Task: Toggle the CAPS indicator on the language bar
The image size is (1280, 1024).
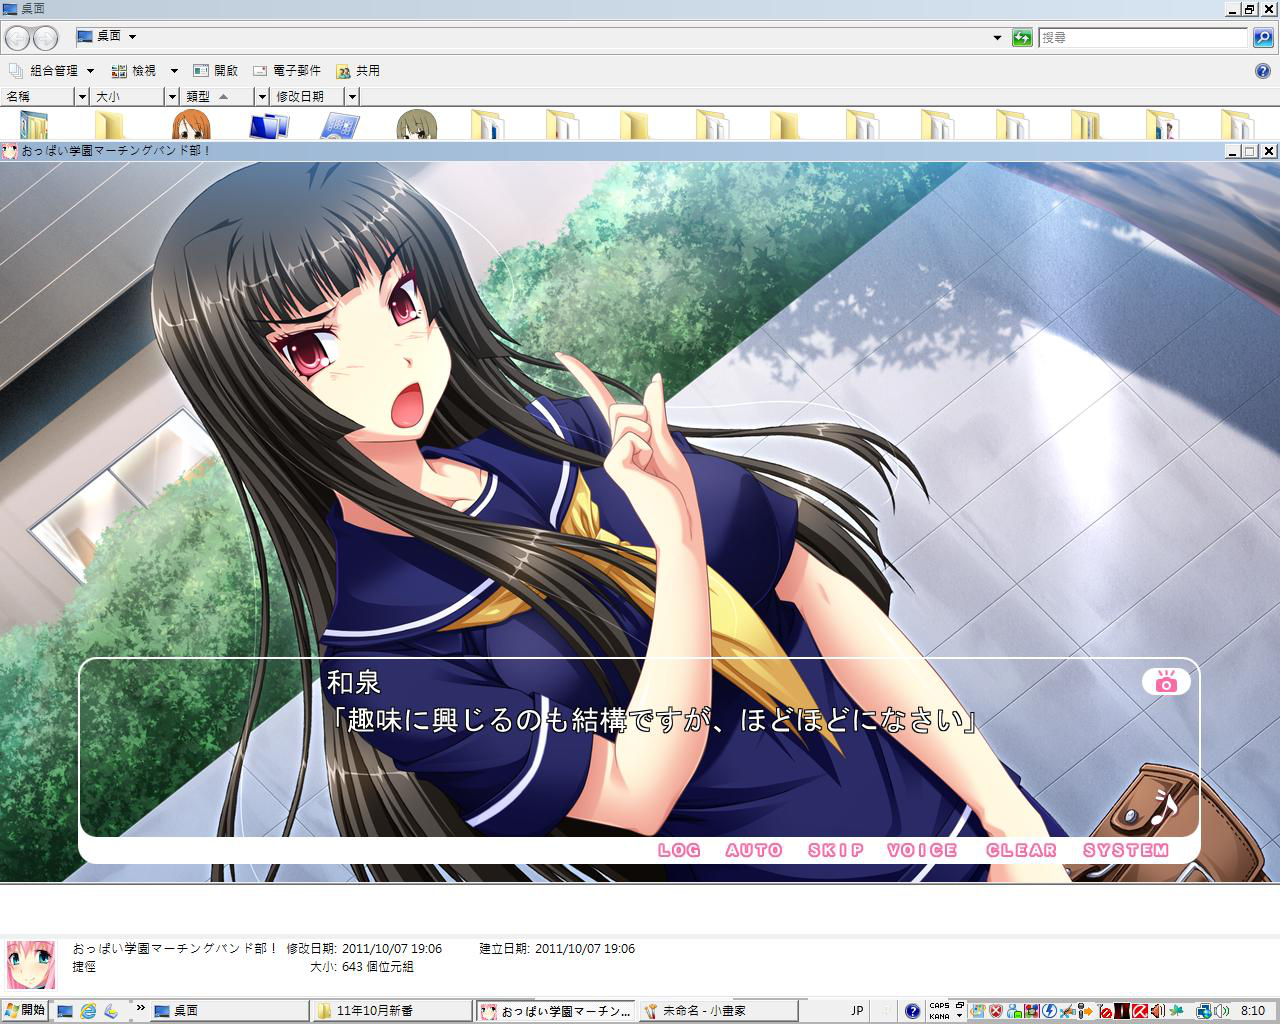Action: click(939, 1006)
